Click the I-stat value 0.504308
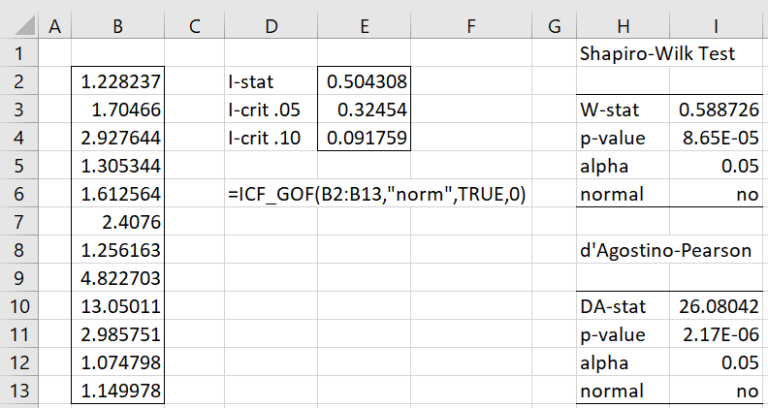 [364, 82]
